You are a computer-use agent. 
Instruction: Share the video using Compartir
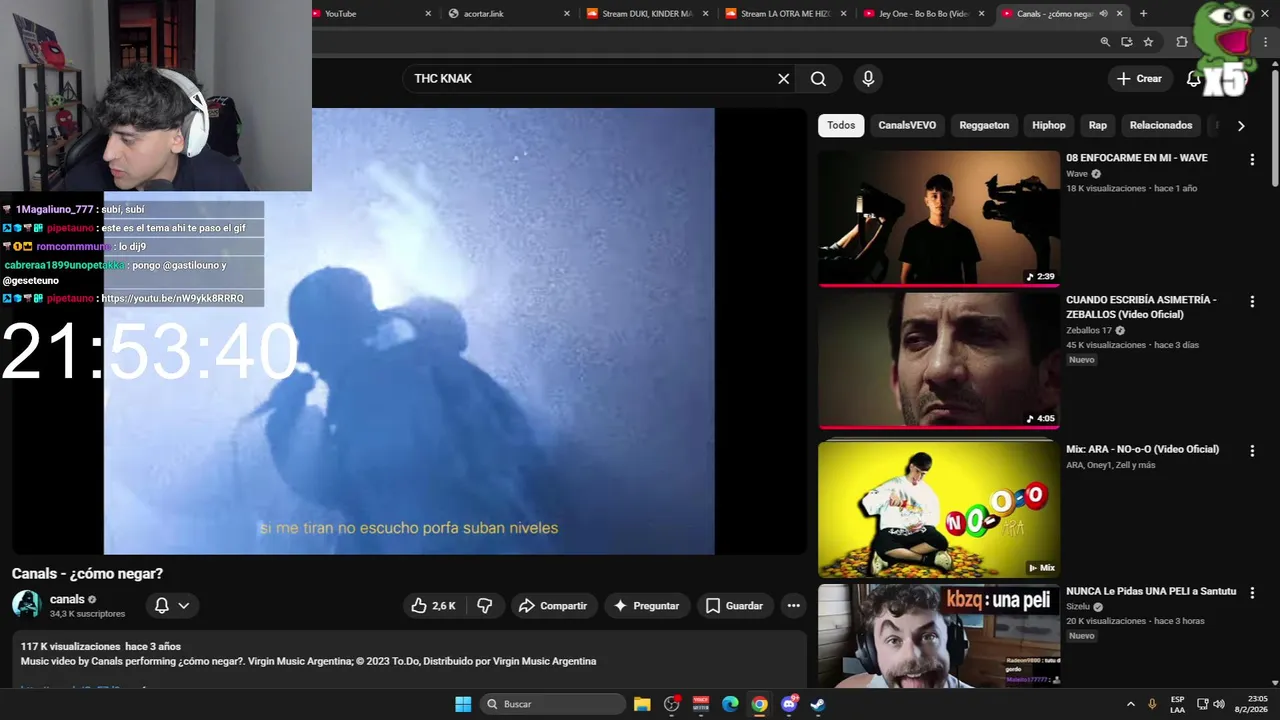pos(554,606)
